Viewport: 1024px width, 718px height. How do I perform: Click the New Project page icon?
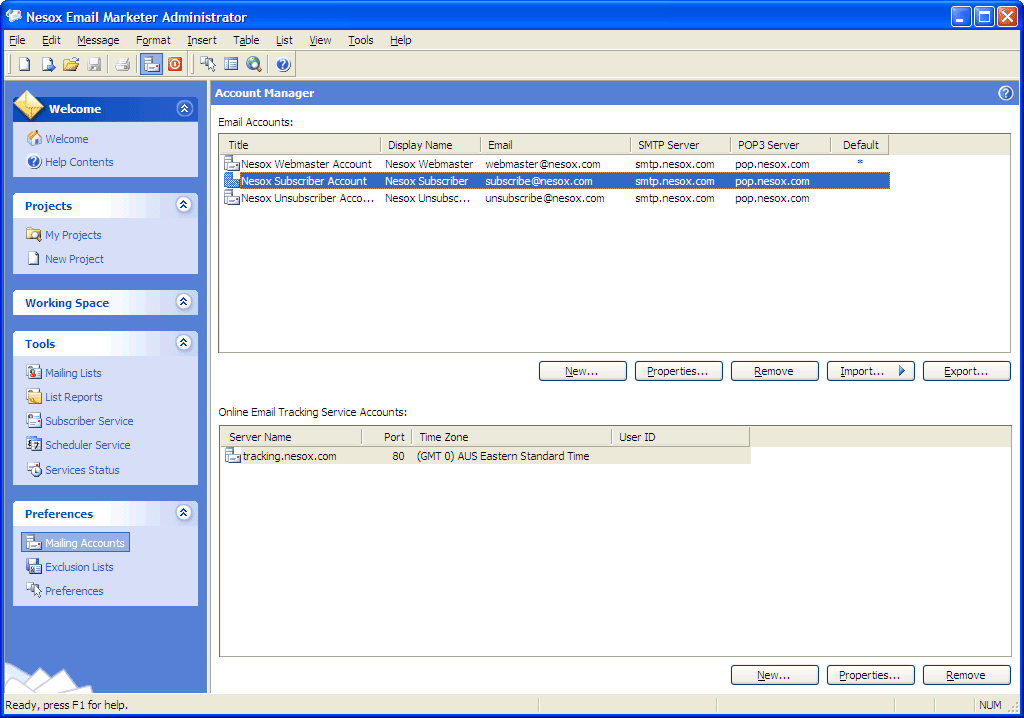pos(34,258)
